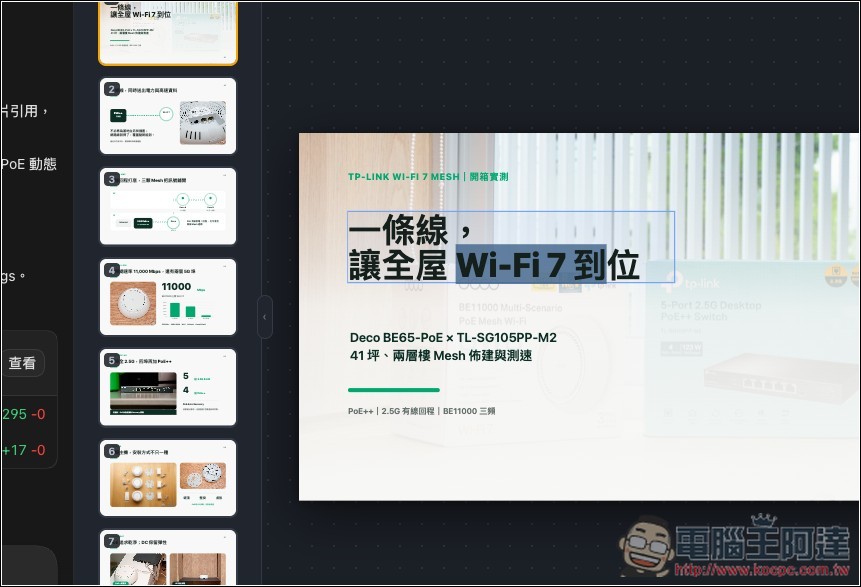The image size is (861, 587).
Task: Click the 查看 button
Action: [x=22, y=363]
